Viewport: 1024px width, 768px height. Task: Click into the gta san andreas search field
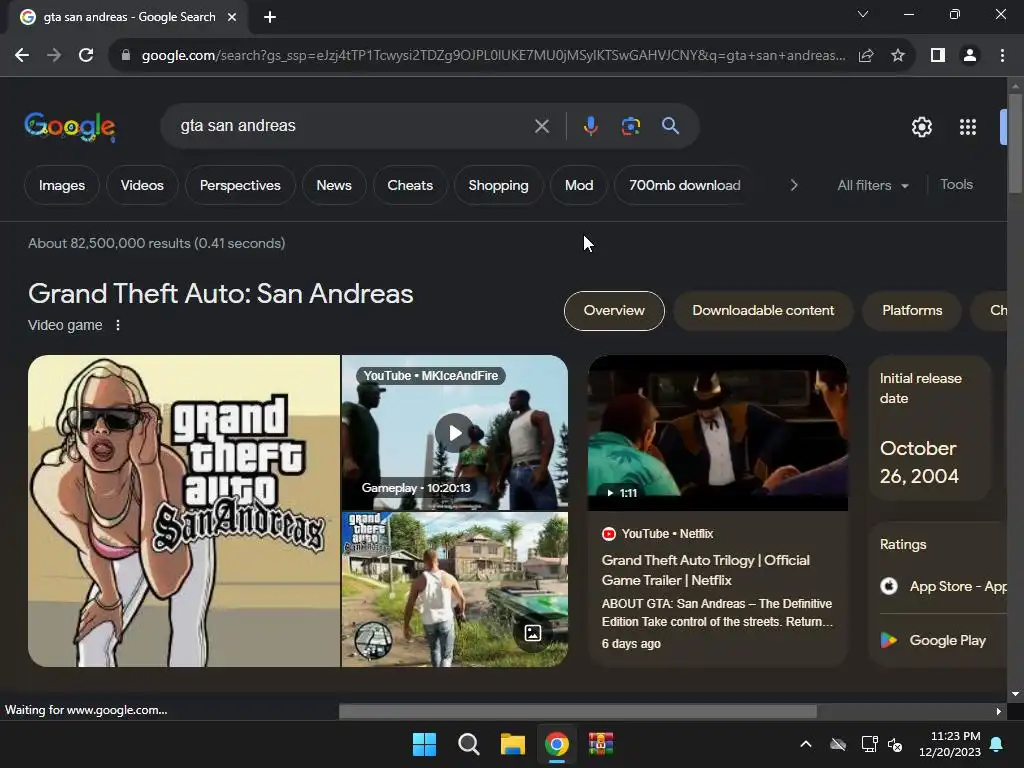[x=353, y=125]
